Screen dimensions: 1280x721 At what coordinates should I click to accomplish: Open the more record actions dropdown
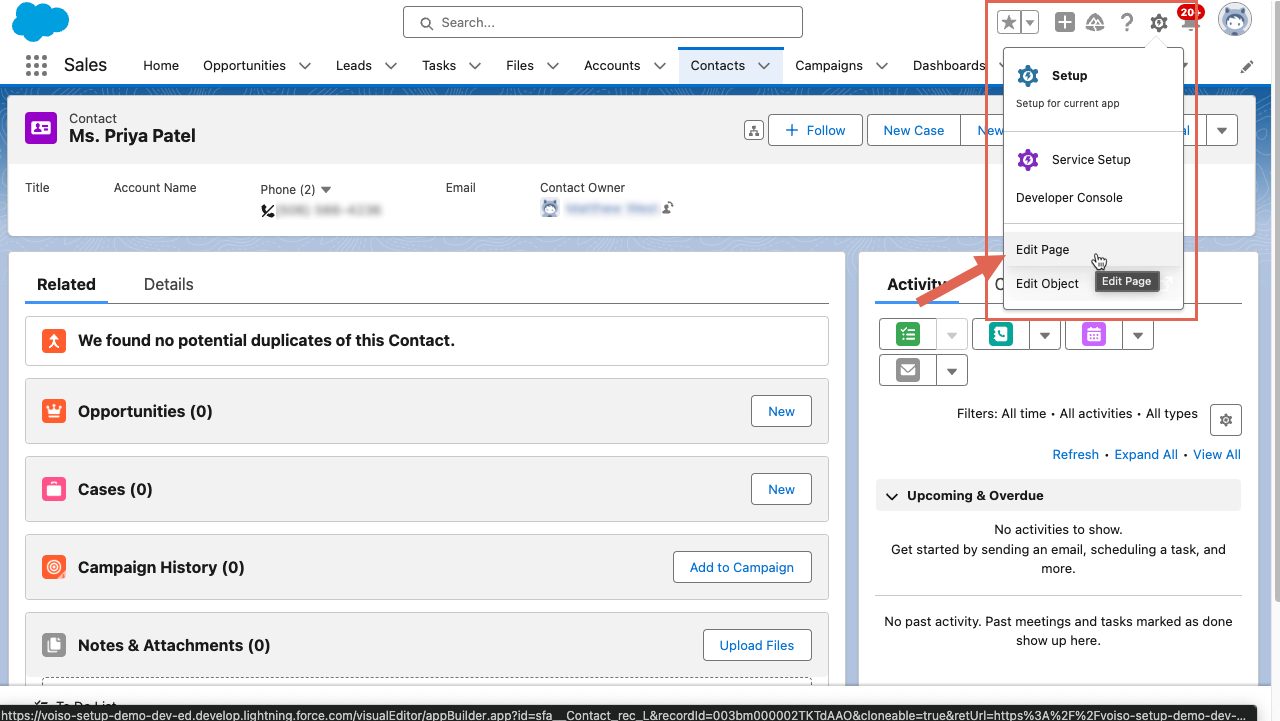click(x=1221, y=130)
